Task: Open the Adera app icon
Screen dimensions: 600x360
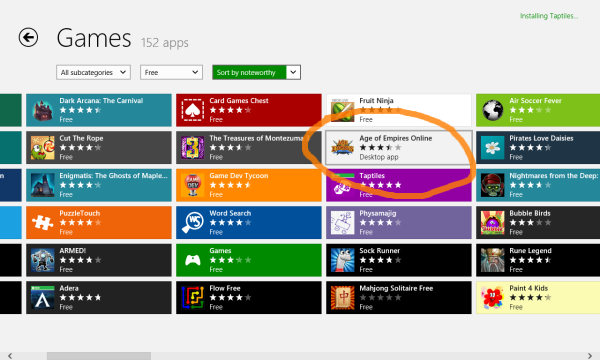Action: (x=42, y=298)
